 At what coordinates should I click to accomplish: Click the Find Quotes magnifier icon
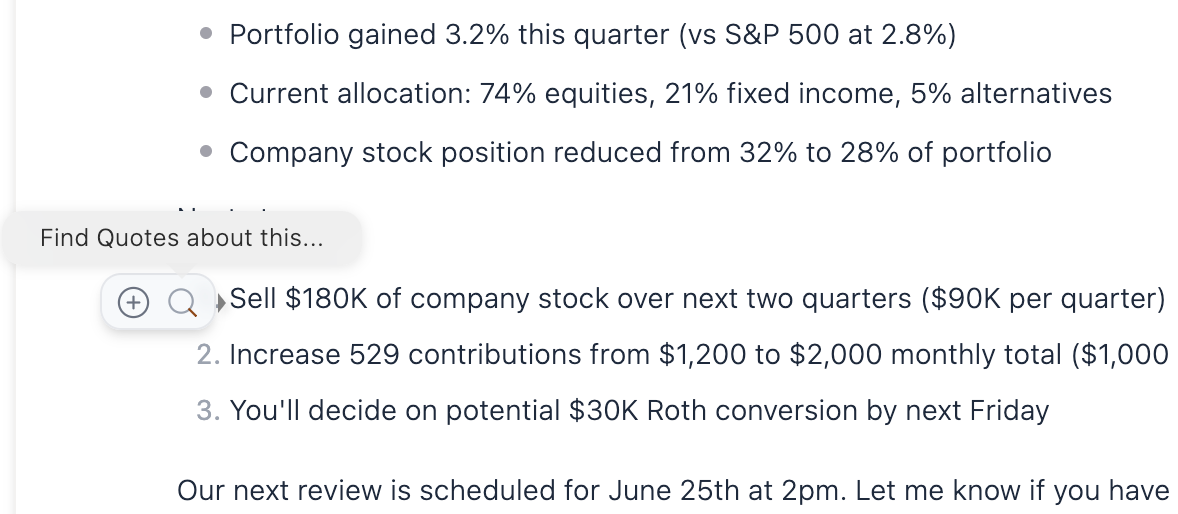[x=182, y=301]
